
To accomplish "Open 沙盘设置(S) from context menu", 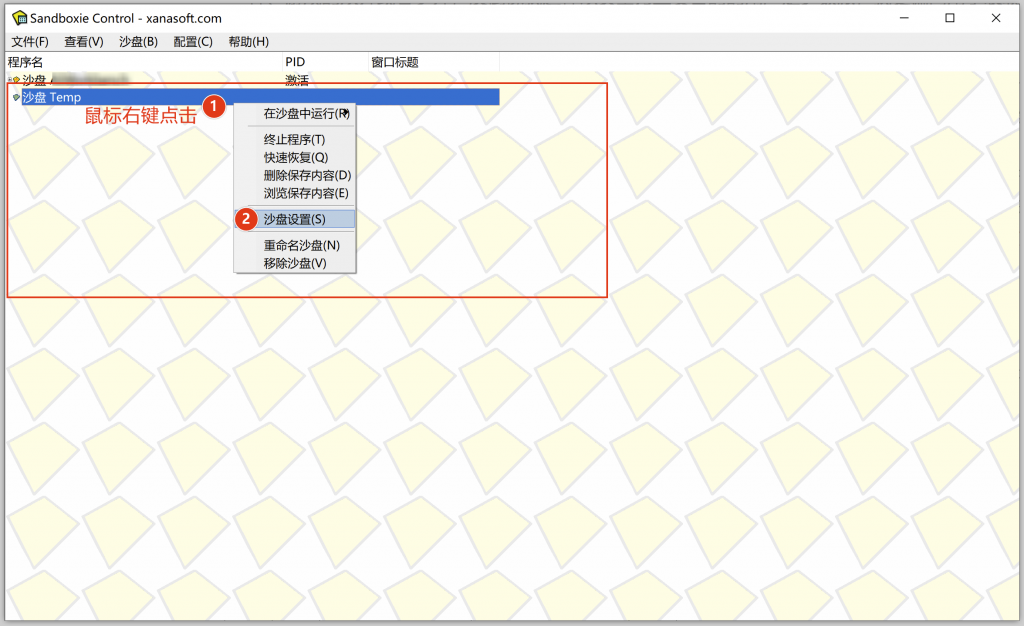I will 295,219.
